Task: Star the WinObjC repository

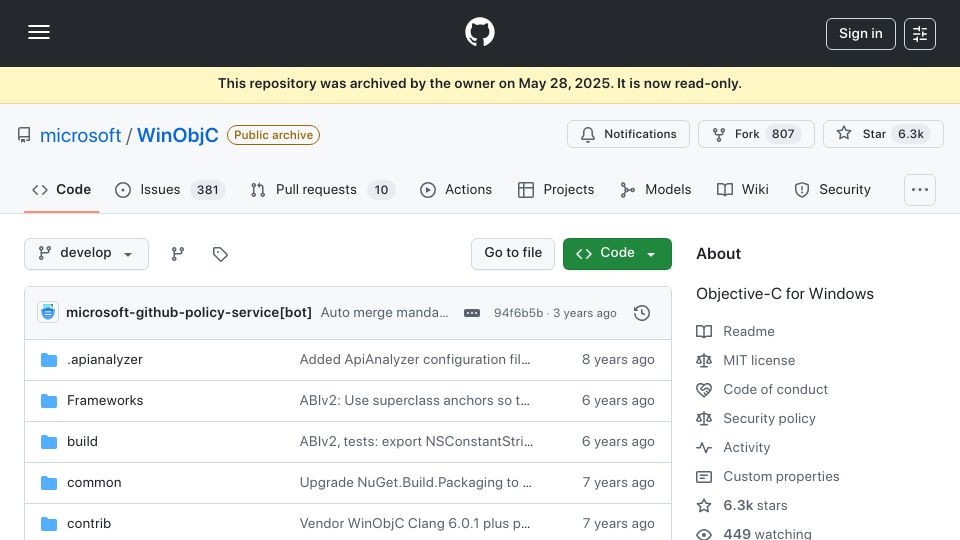Action: point(883,134)
